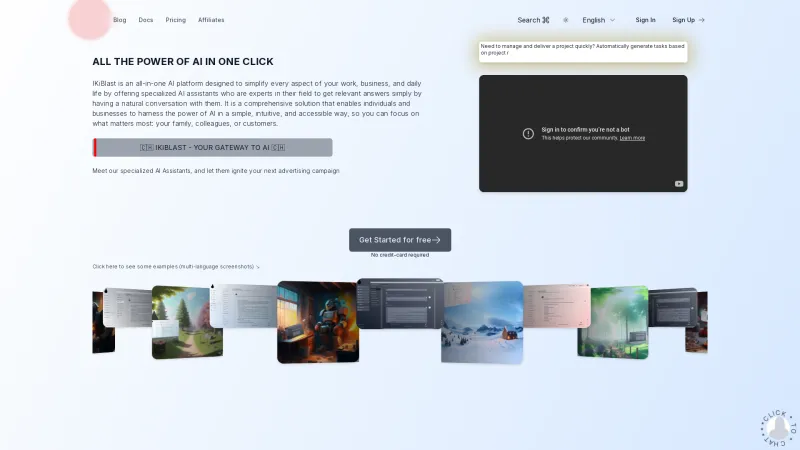Click the Sign Up button
The image size is (800, 450).
(x=688, y=20)
